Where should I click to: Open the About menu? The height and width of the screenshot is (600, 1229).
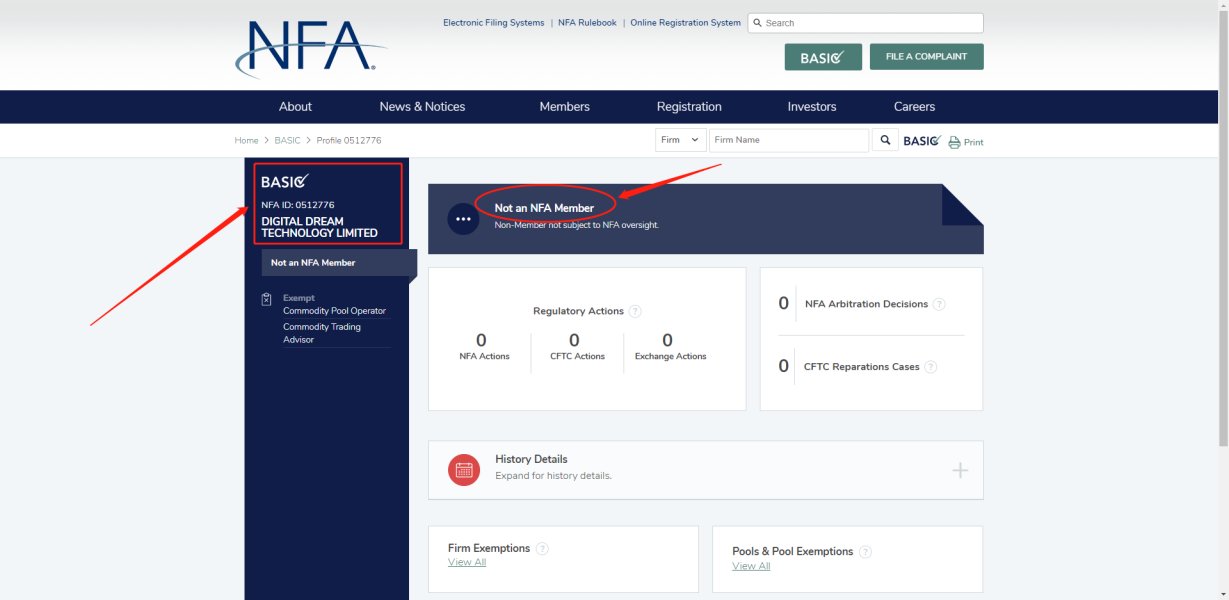point(295,107)
